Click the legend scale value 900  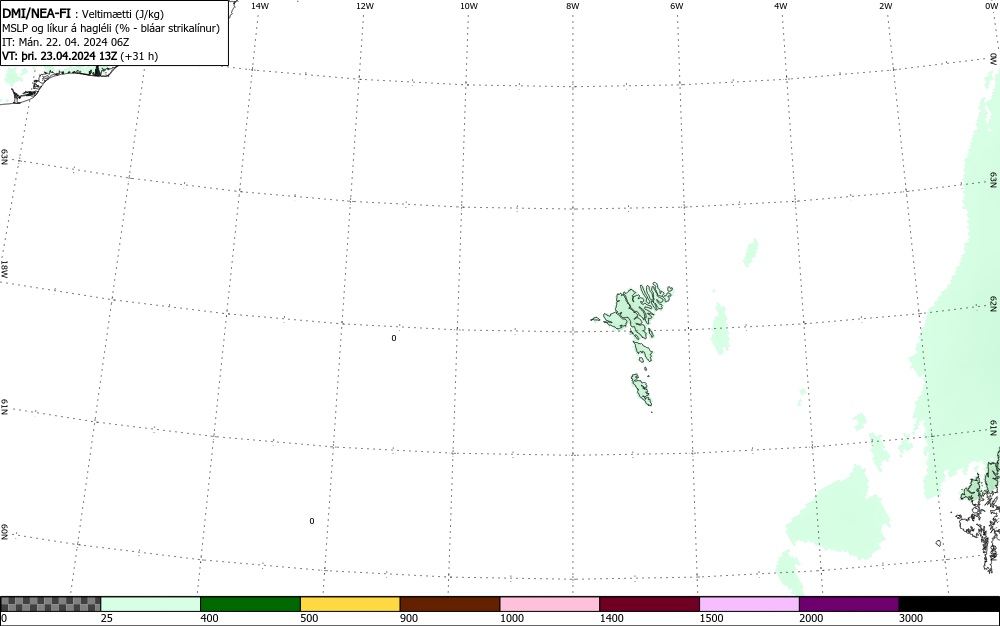[x=409, y=618]
